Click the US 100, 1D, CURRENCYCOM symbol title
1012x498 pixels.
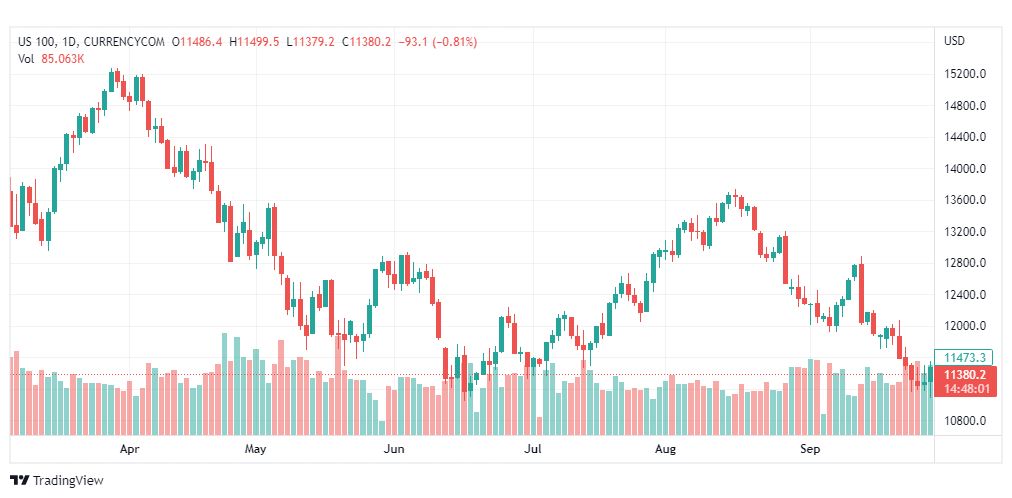[92, 42]
